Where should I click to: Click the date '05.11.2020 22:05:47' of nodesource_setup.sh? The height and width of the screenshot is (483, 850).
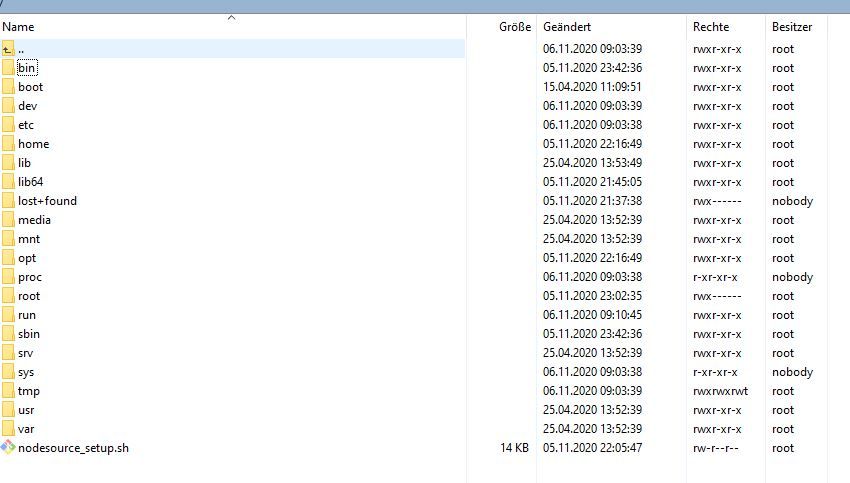(x=593, y=448)
